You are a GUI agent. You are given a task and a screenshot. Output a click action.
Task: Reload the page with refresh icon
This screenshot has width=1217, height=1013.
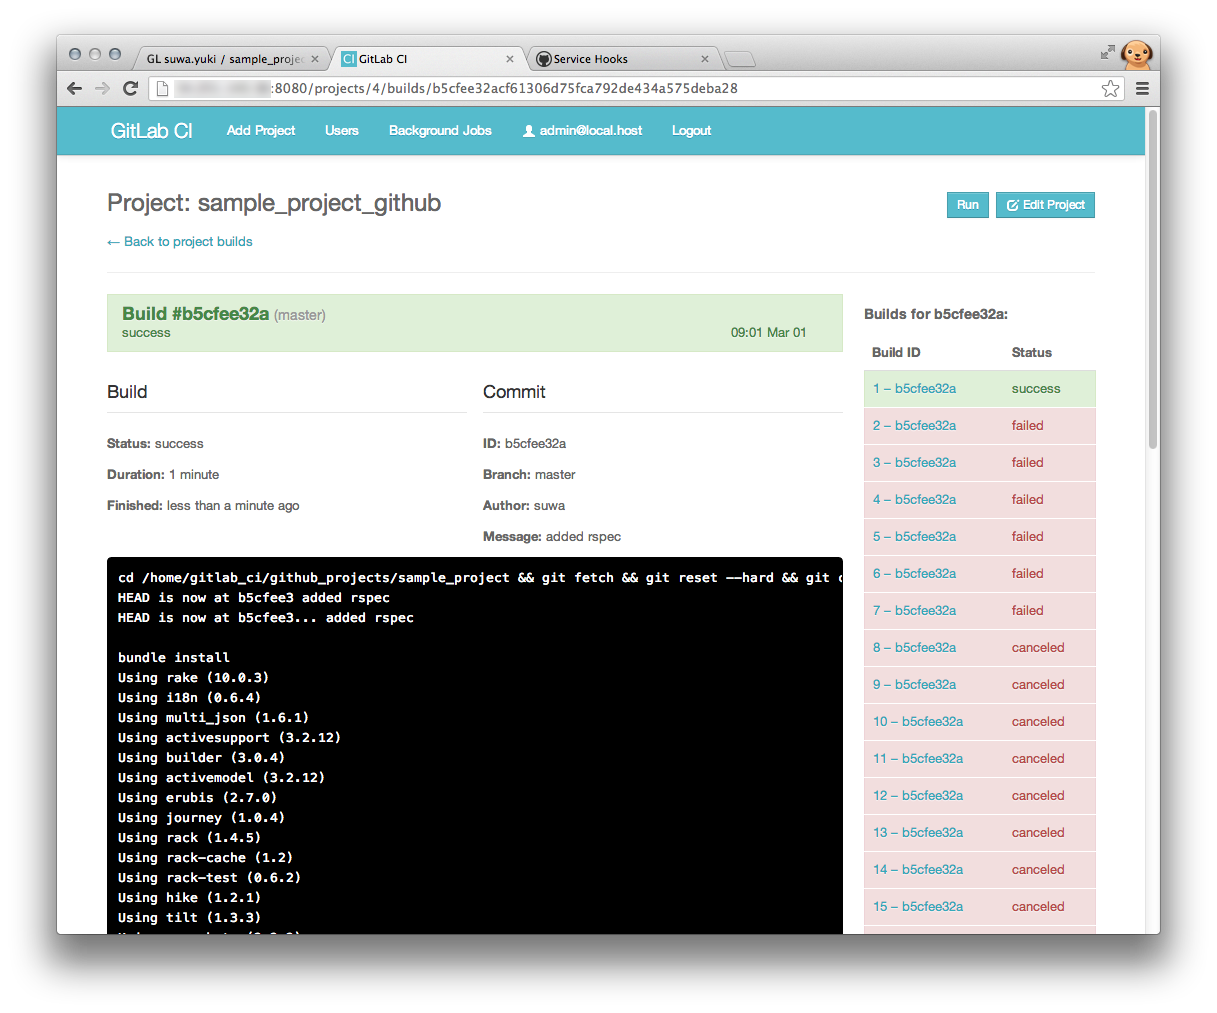click(x=130, y=88)
